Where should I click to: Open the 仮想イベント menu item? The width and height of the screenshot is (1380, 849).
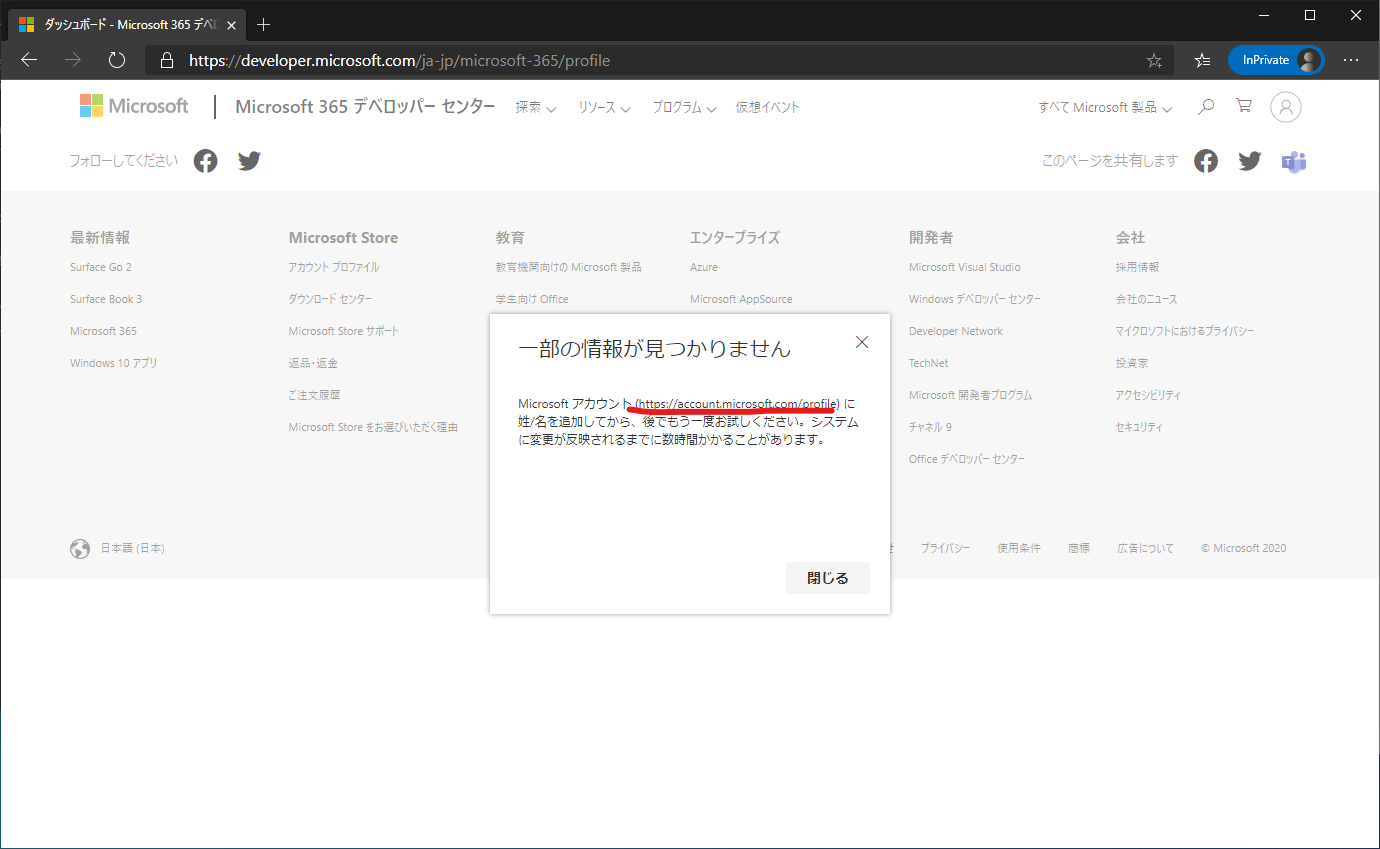point(768,107)
